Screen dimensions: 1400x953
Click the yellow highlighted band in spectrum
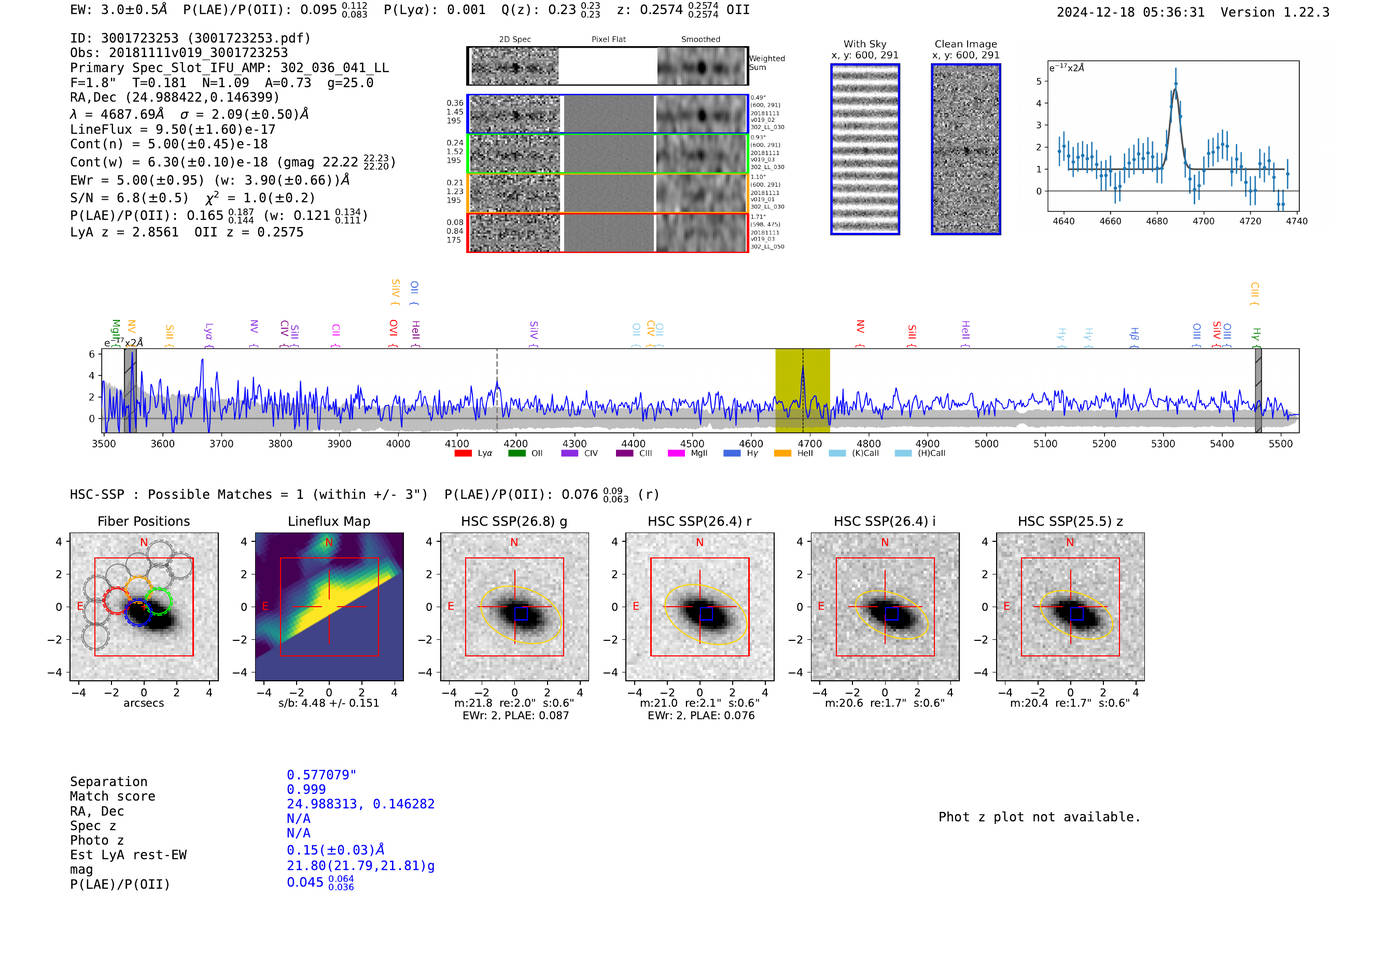tap(802, 391)
